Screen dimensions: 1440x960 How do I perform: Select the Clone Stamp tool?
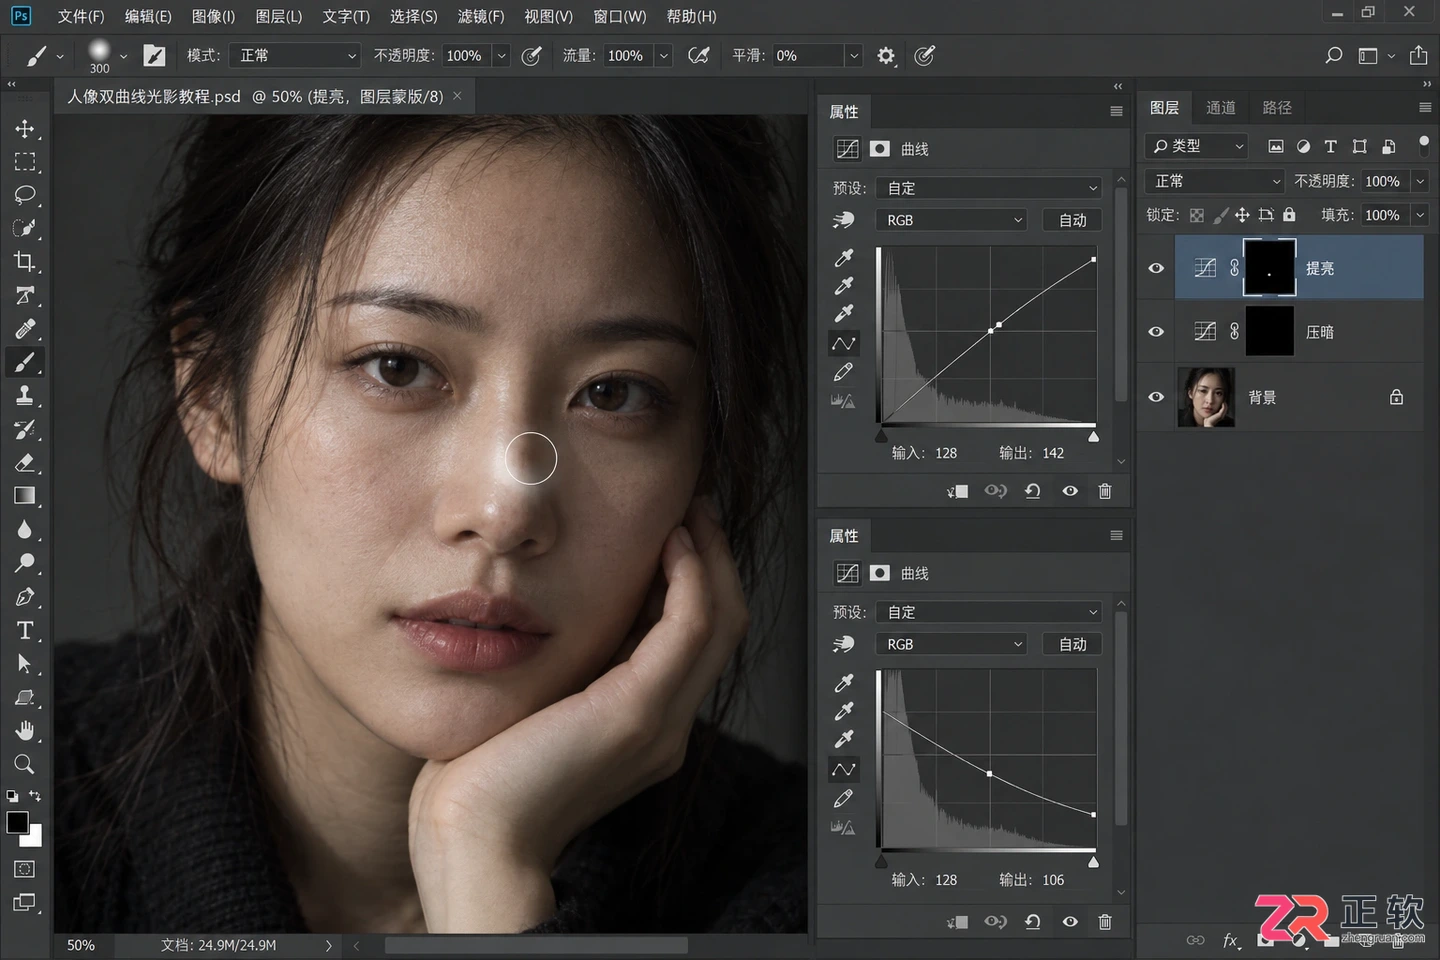click(25, 396)
